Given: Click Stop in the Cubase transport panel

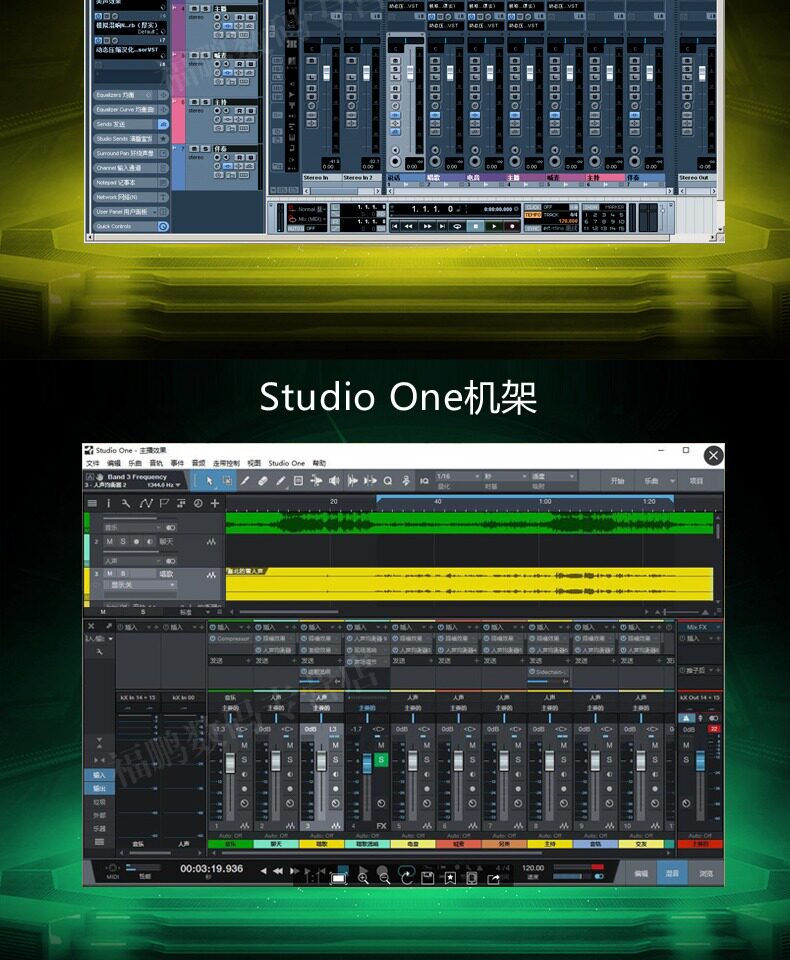Looking at the screenshot, I should [x=476, y=226].
